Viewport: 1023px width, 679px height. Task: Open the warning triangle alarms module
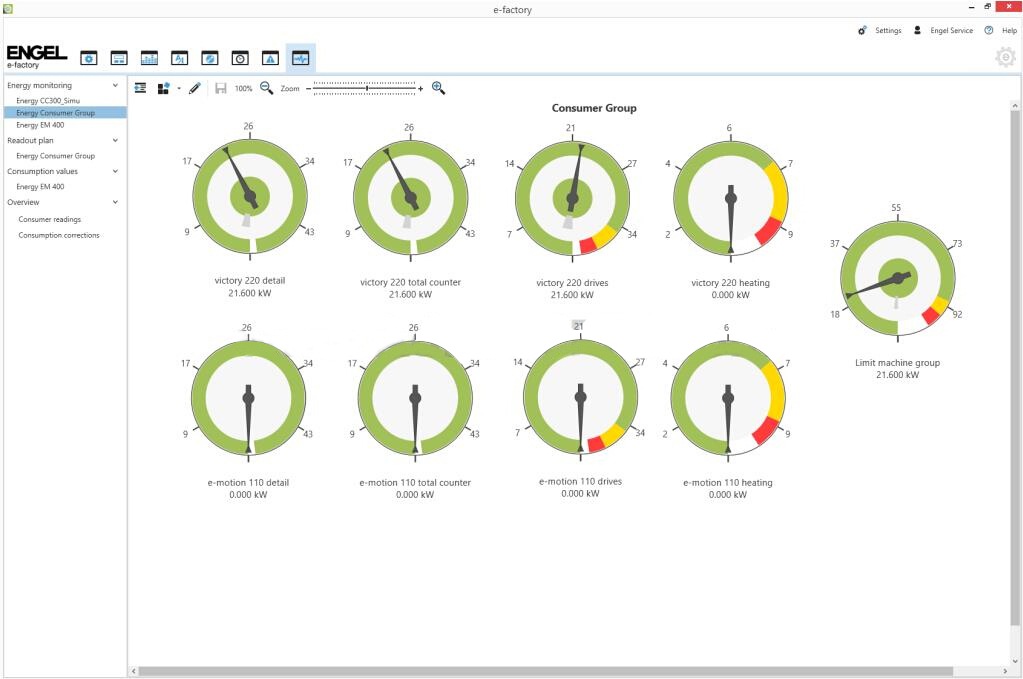point(269,58)
